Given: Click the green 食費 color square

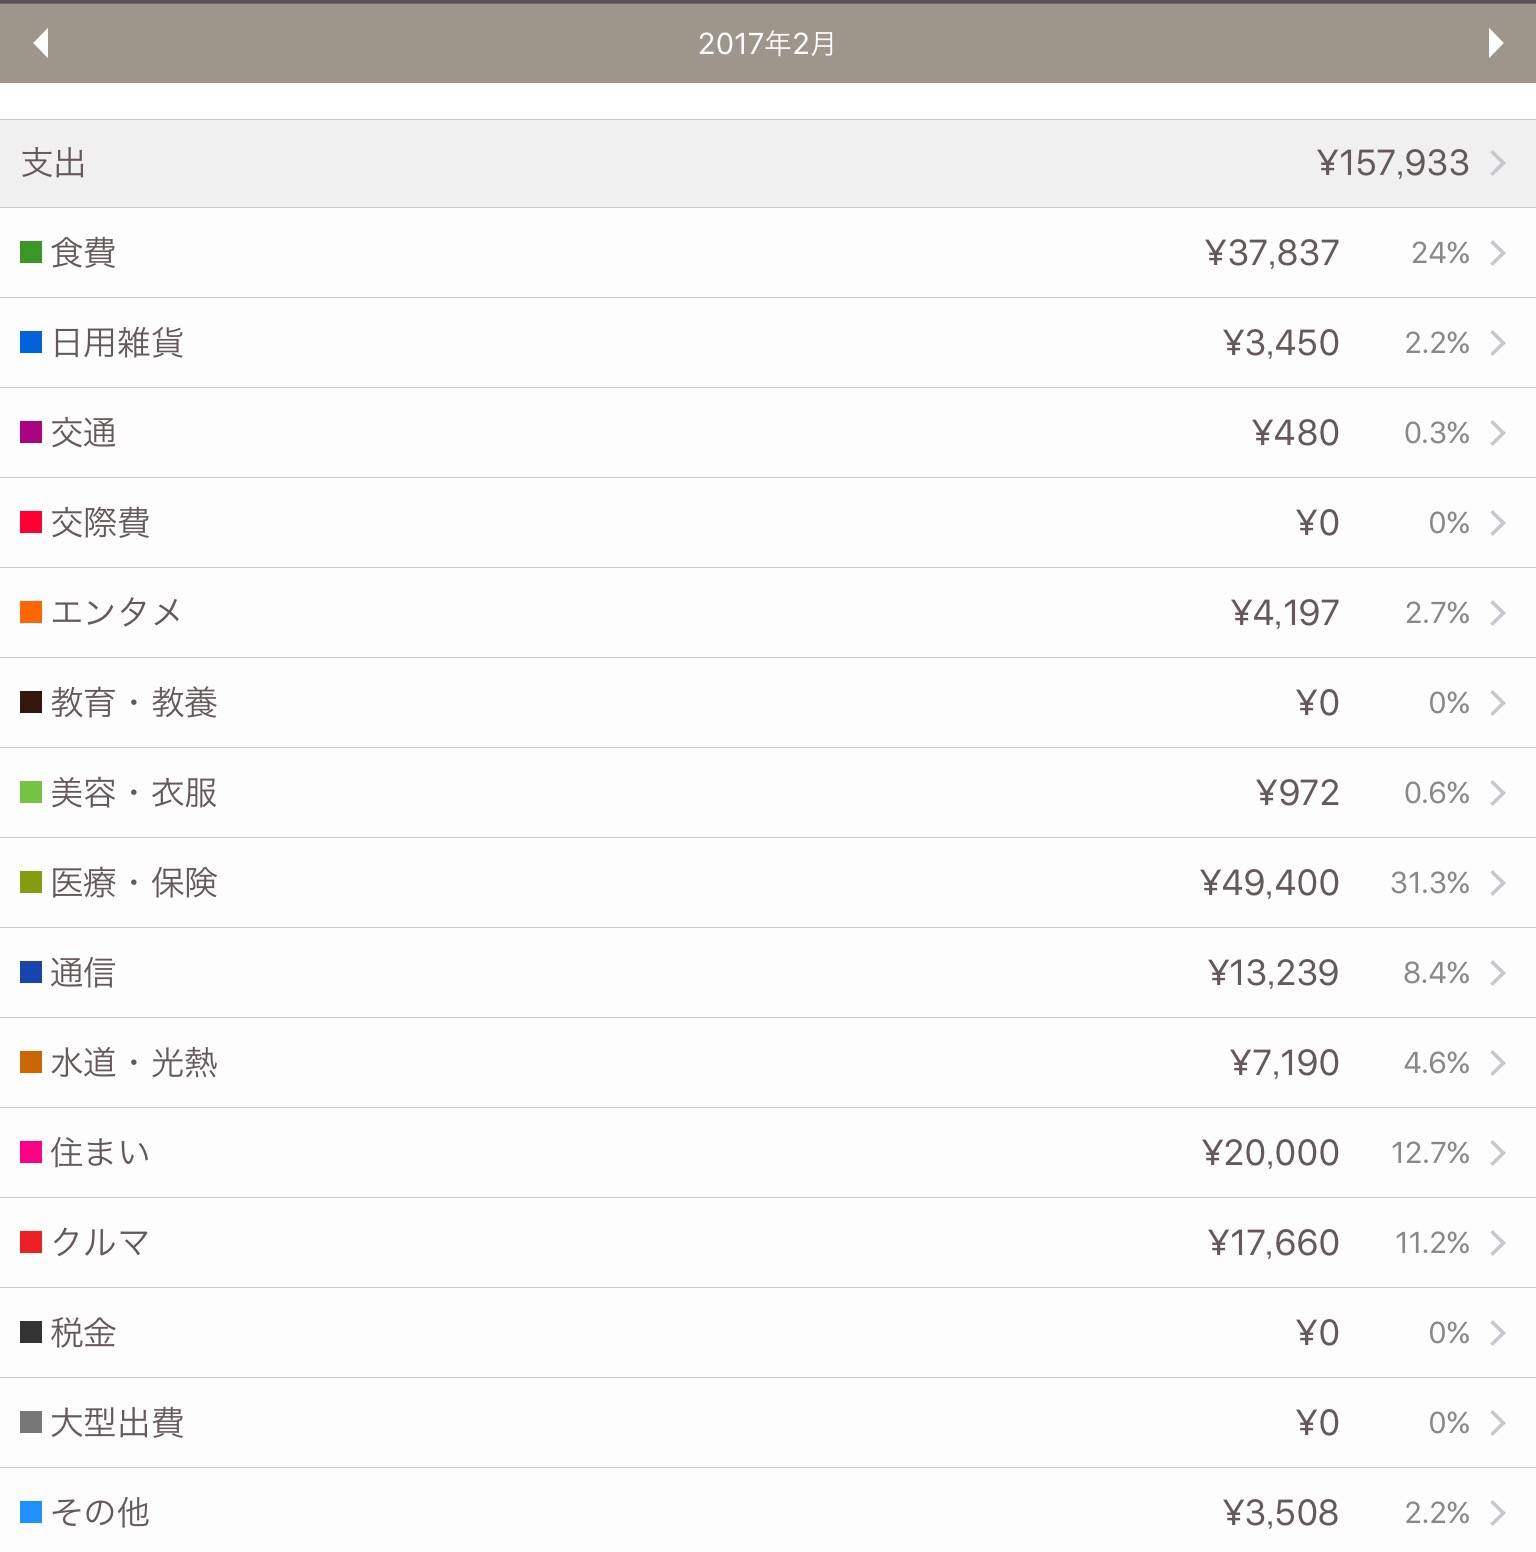Looking at the screenshot, I should point(31,252).
